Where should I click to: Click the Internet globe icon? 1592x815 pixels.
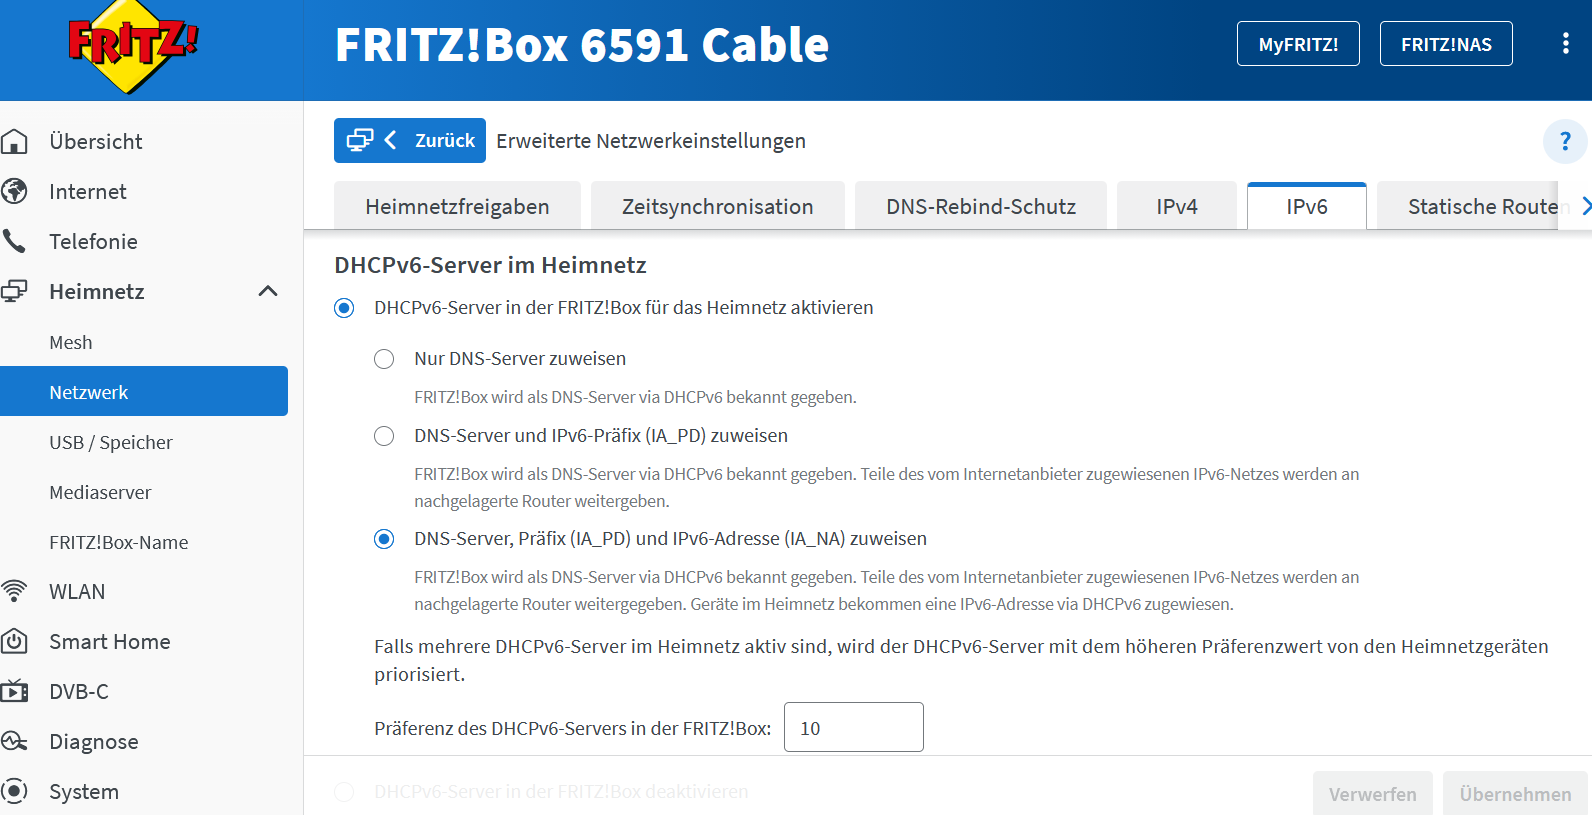pyautogui.click(x=15, y=191)
